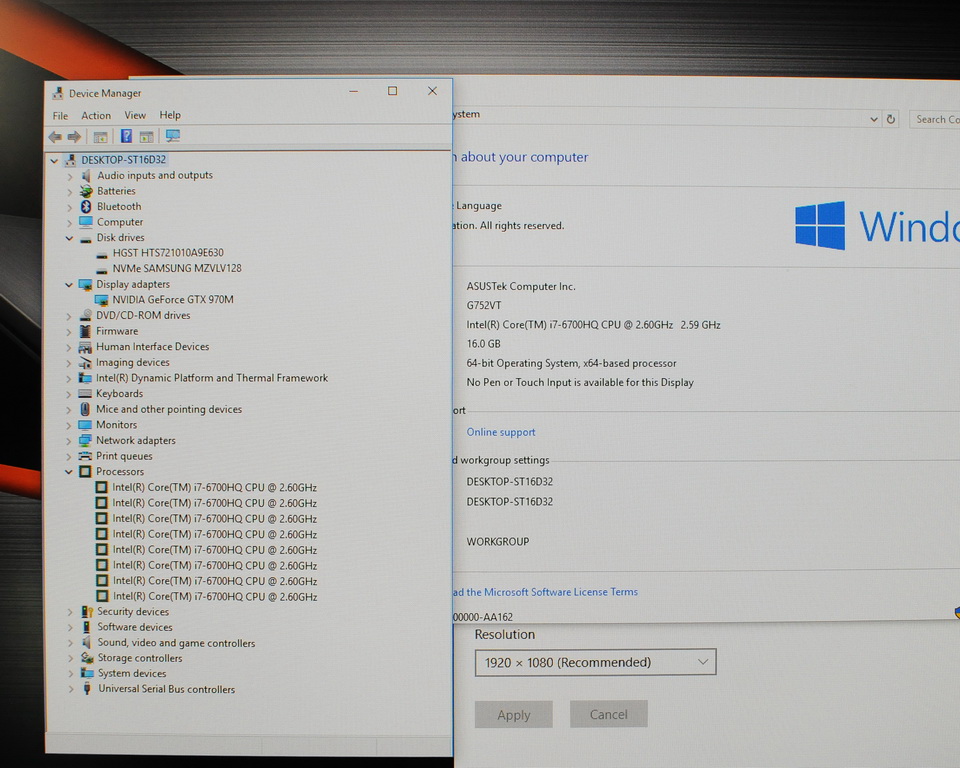Click the Sound, video and game controllers icon
Screen dimensions: 960x768
87,642
